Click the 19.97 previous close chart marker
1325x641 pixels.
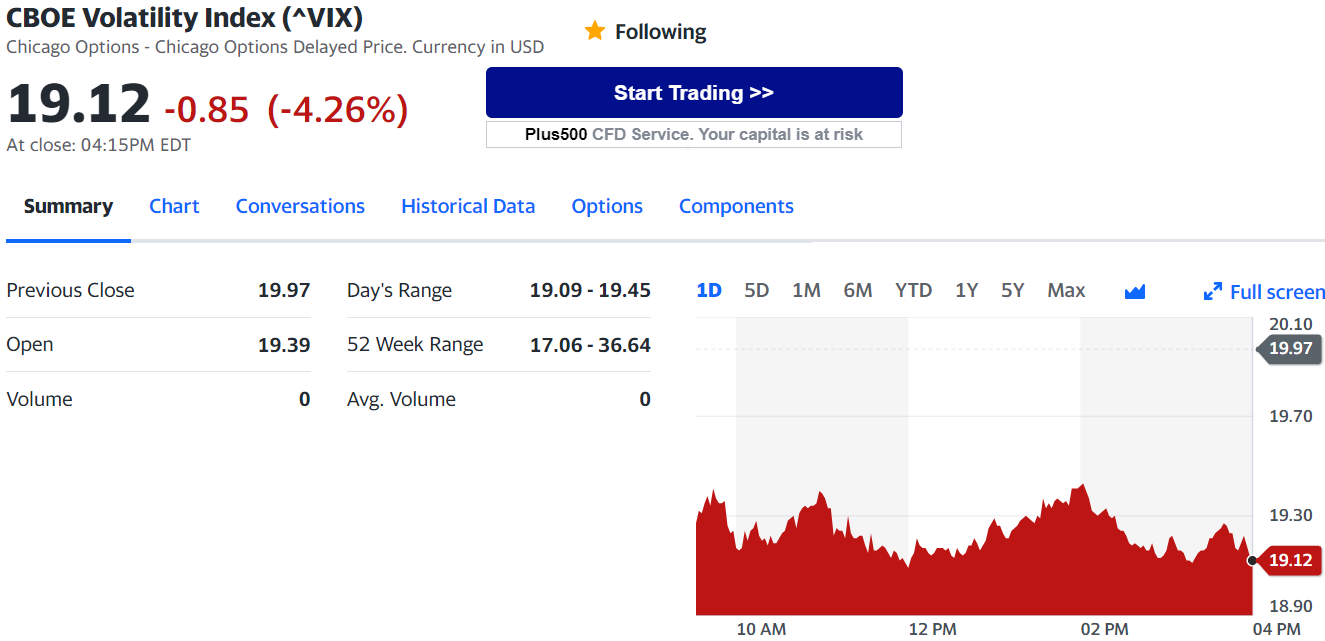tap(1289, 348)
